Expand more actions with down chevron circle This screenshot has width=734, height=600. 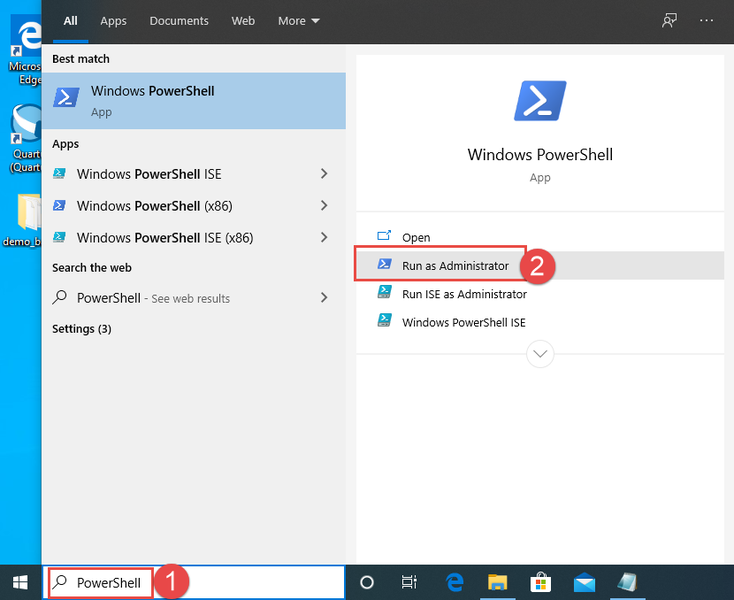[540, 354]
